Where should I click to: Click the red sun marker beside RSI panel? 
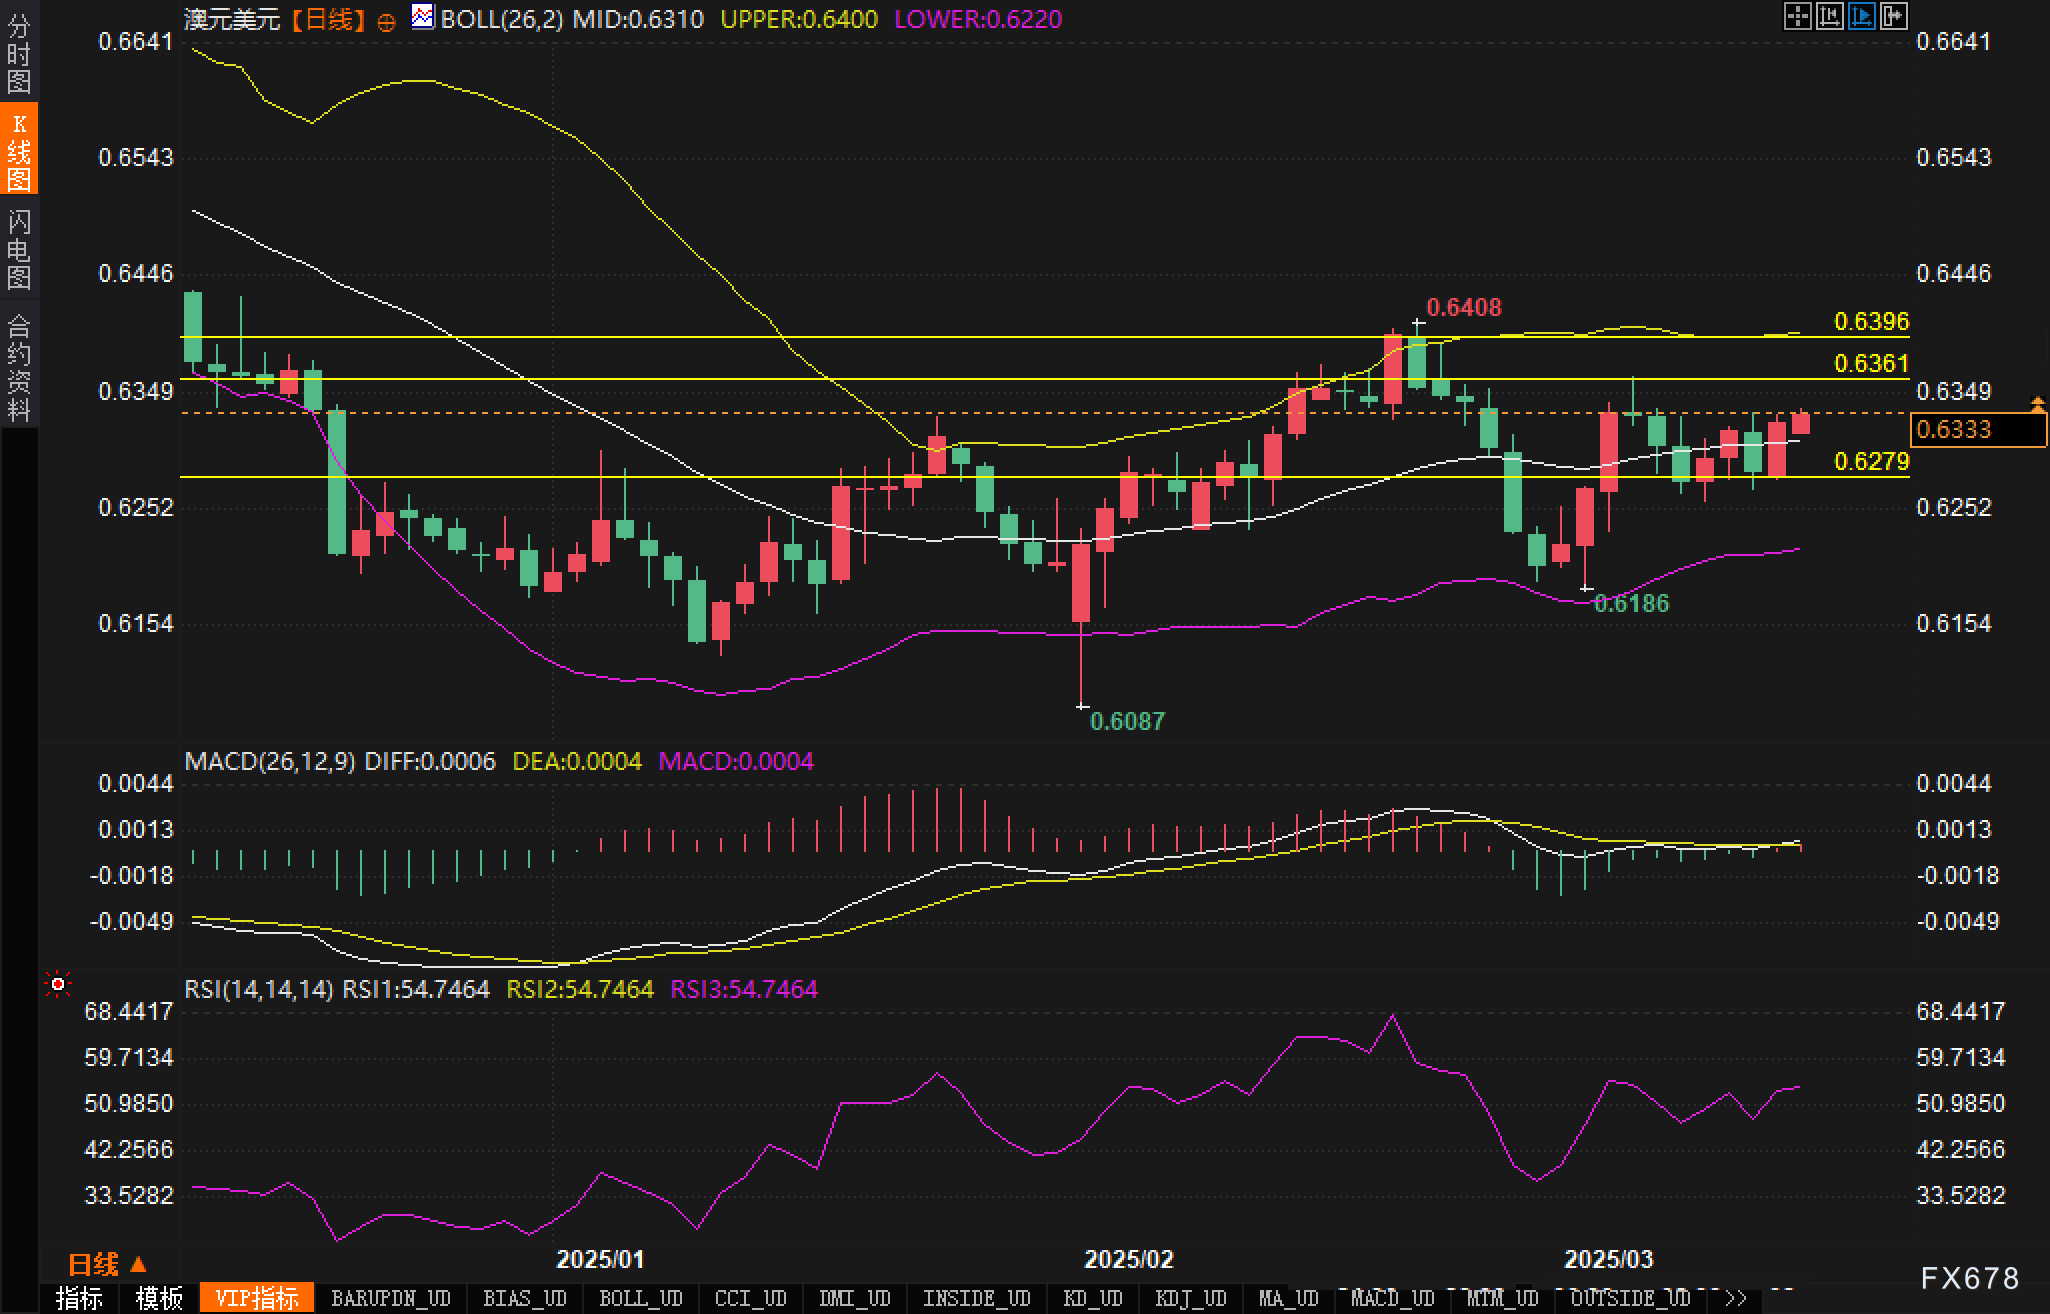[58, 985]
